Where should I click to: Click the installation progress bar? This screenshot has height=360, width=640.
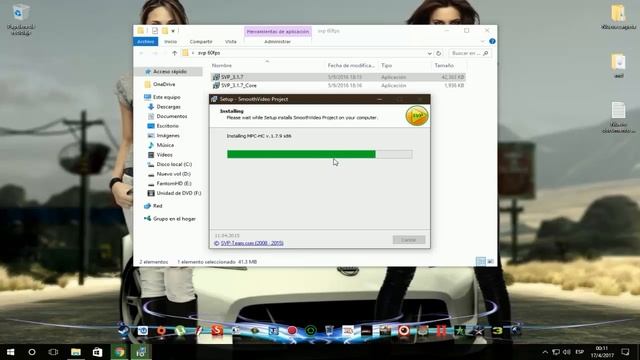(320, 154)
